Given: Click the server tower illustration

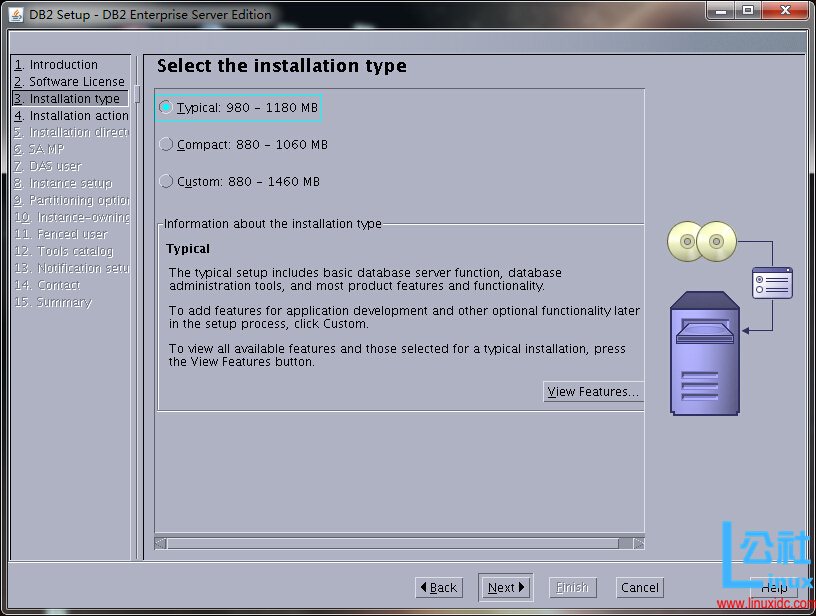Looking at the screenshot, I should point(705,353).
